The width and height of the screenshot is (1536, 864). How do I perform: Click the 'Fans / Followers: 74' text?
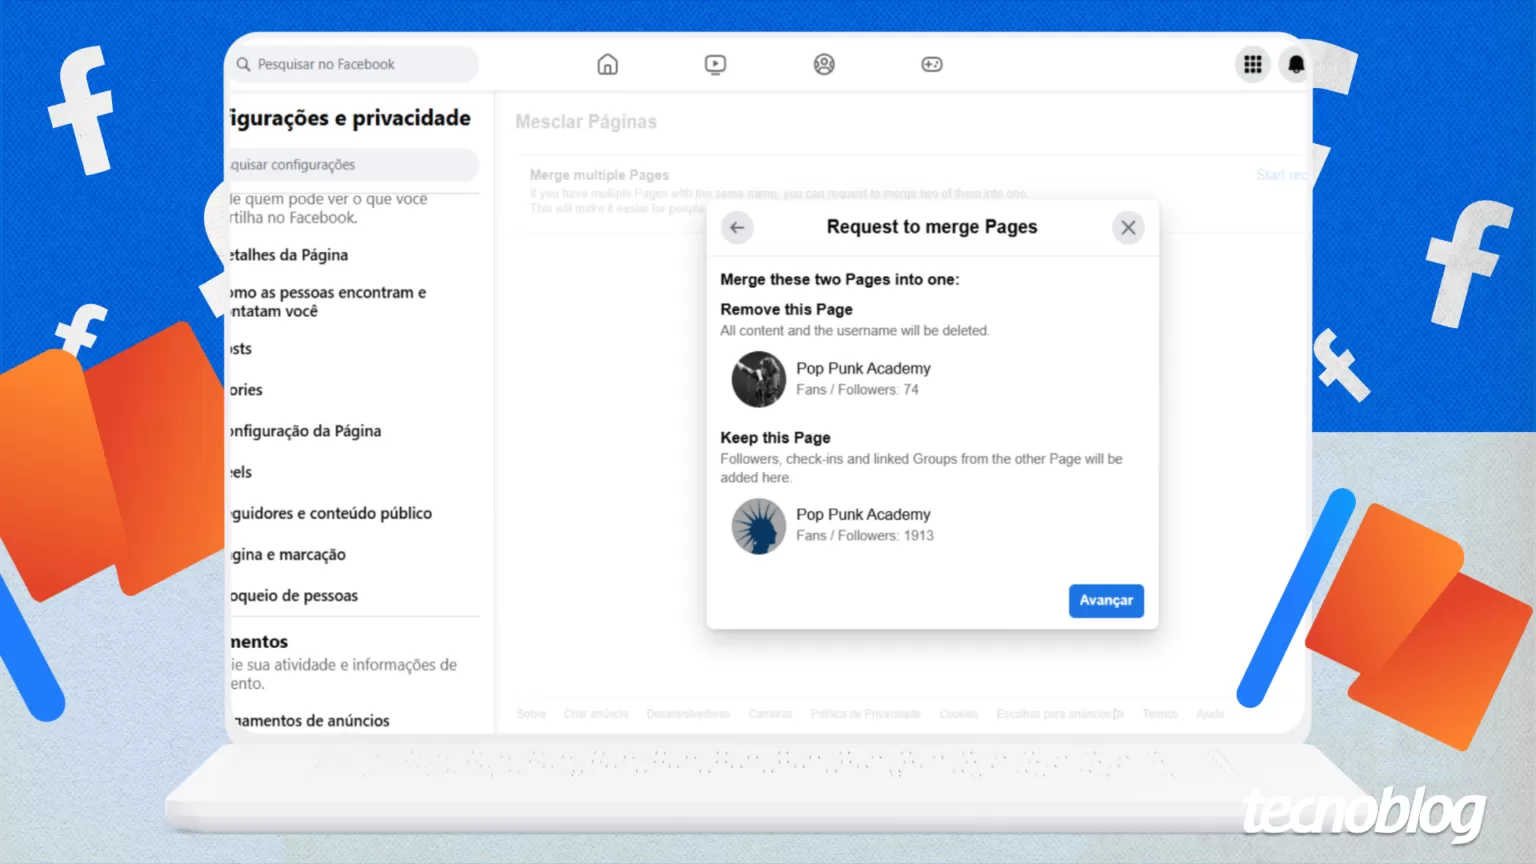coord(857,390)
